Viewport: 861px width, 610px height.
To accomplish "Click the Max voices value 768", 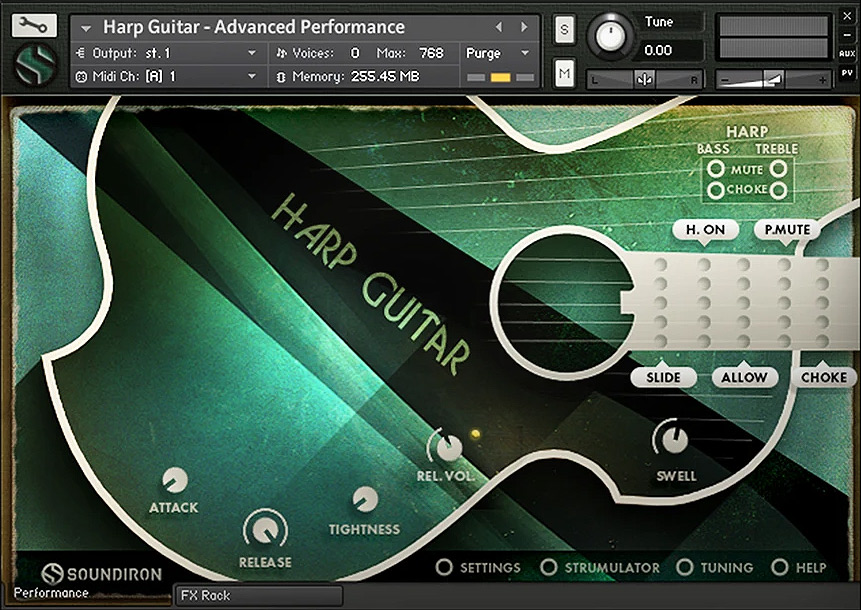I will point(431,53).
